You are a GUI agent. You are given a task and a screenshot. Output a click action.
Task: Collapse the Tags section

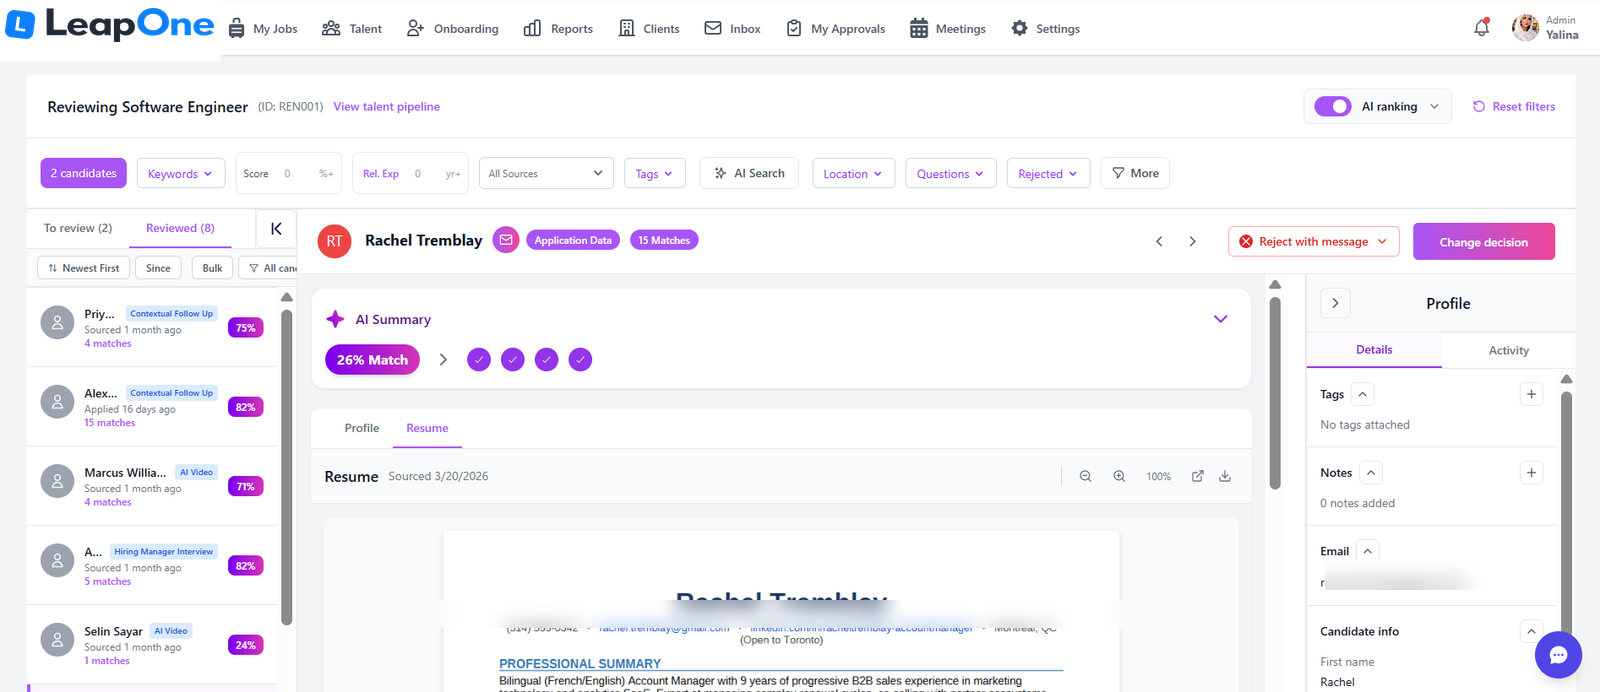pyautogui.click(x=1362, y=394)
